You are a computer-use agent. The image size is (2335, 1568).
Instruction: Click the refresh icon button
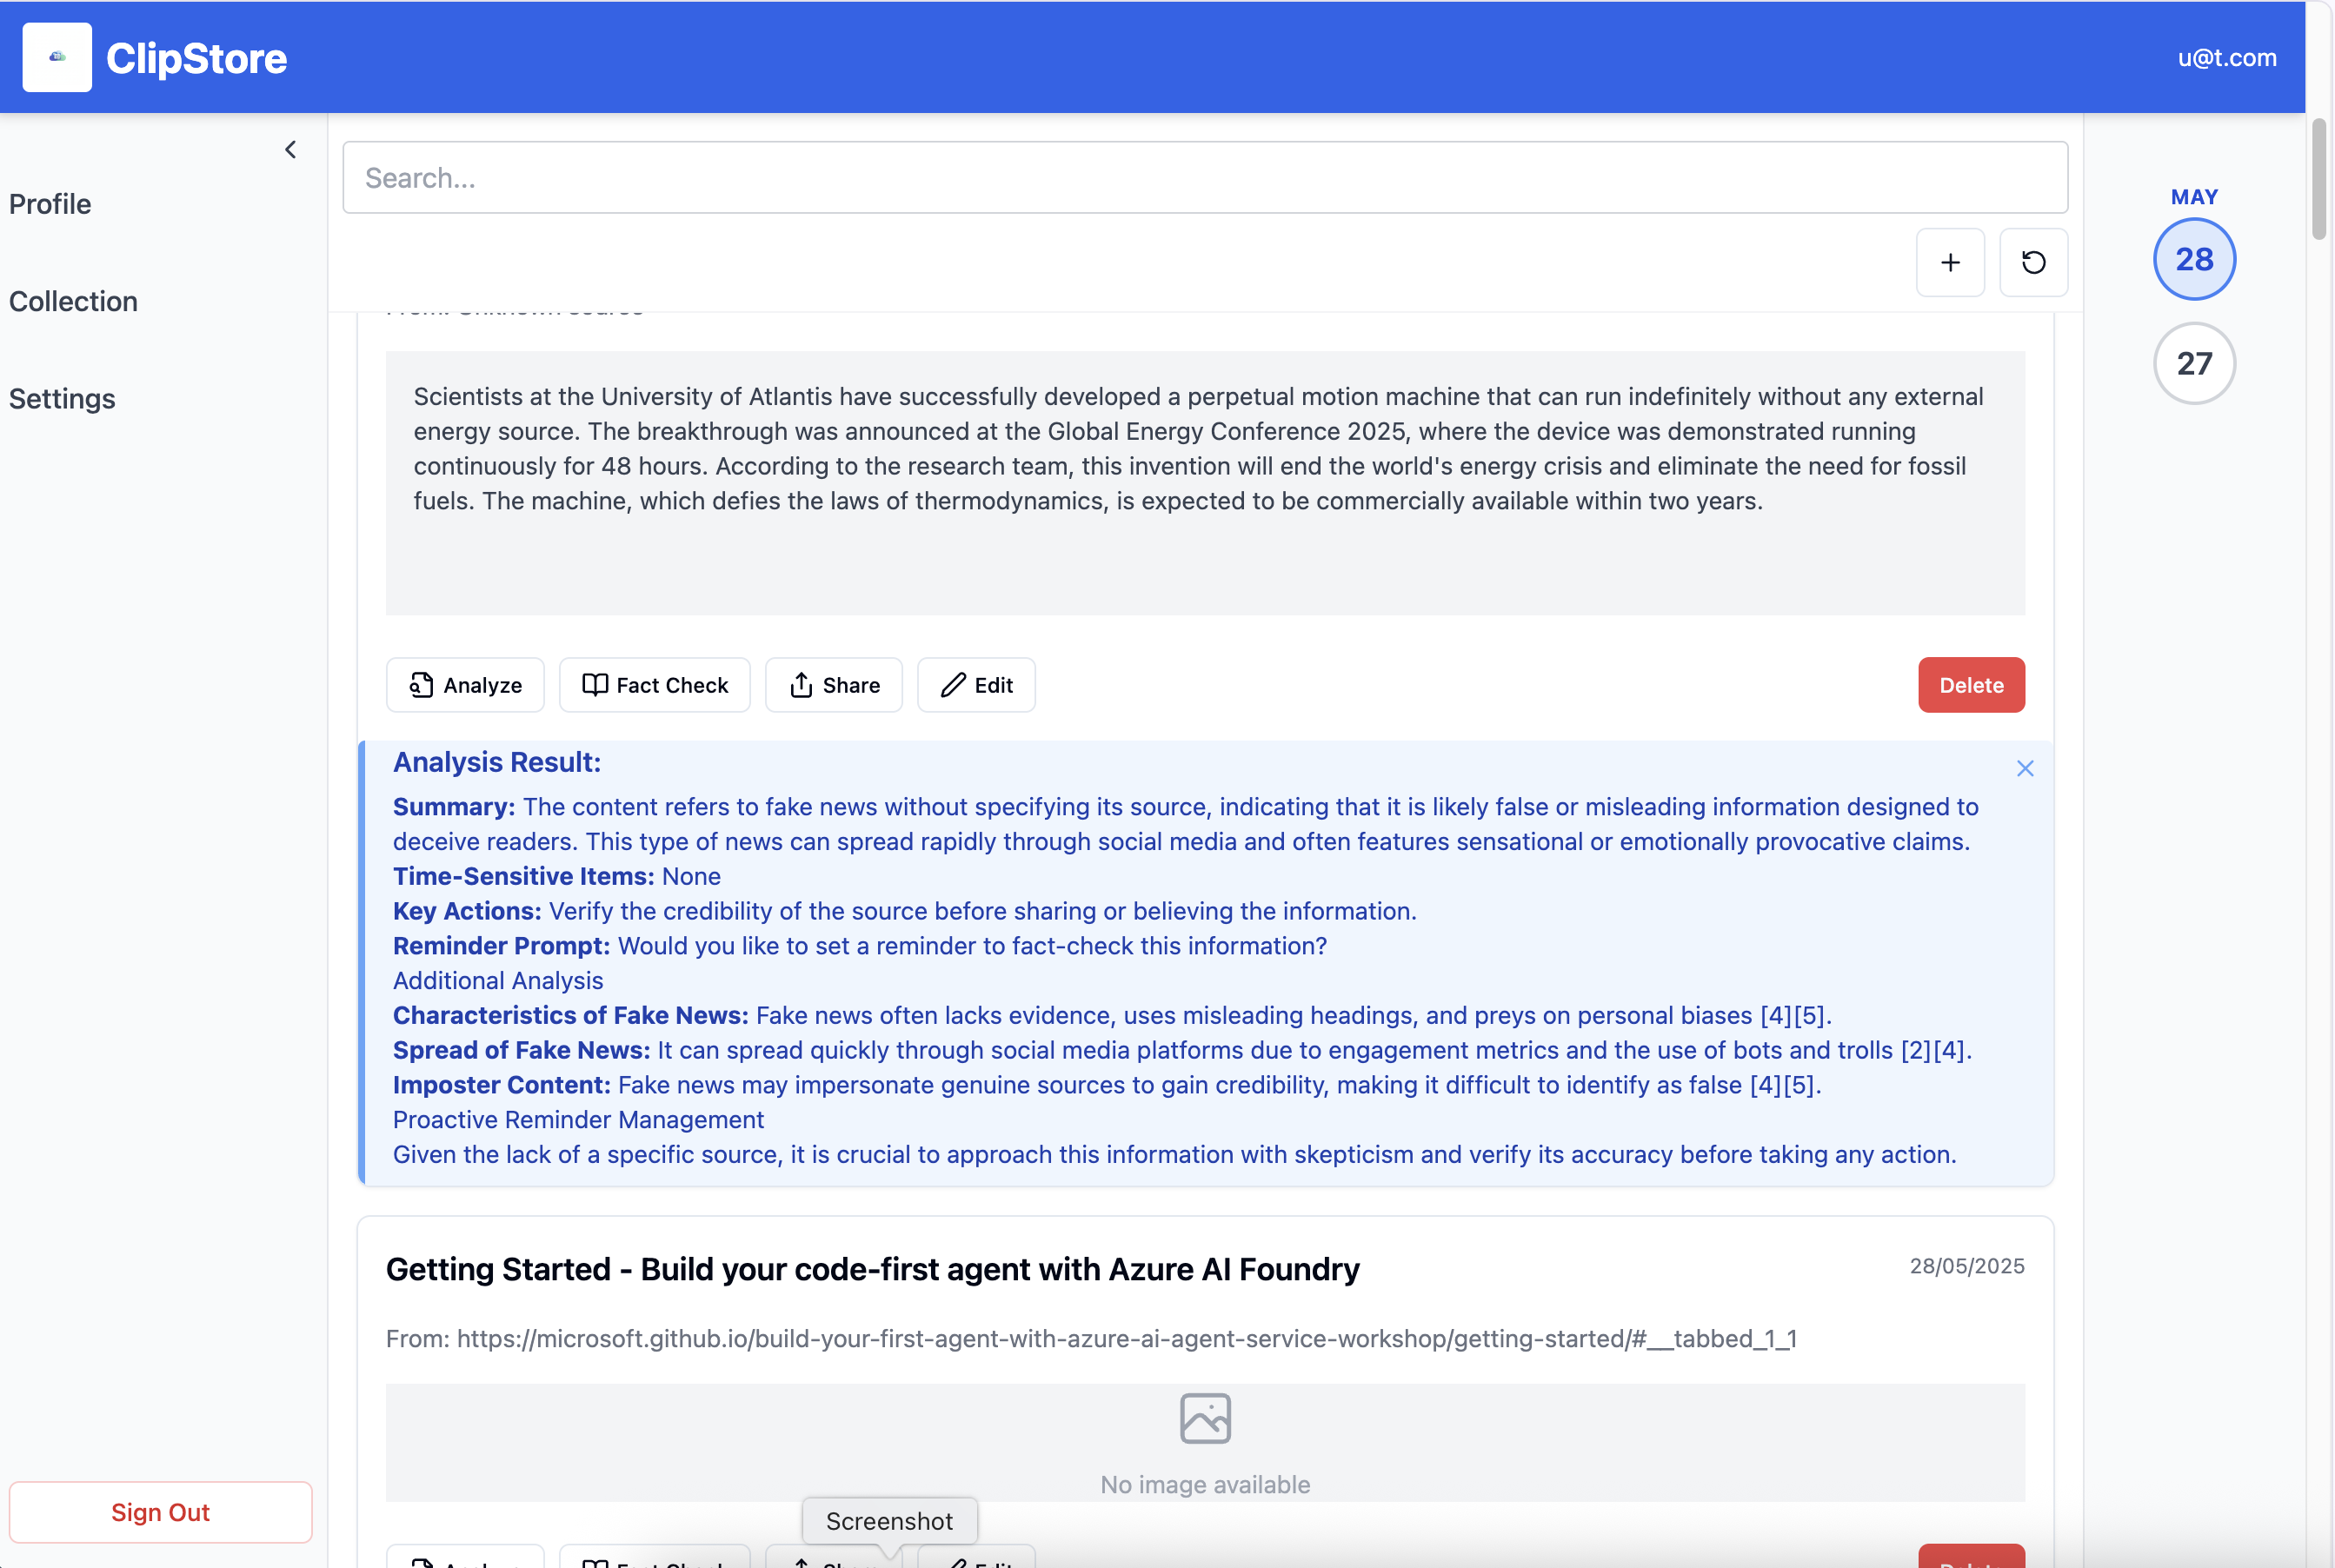[2033, 263]
